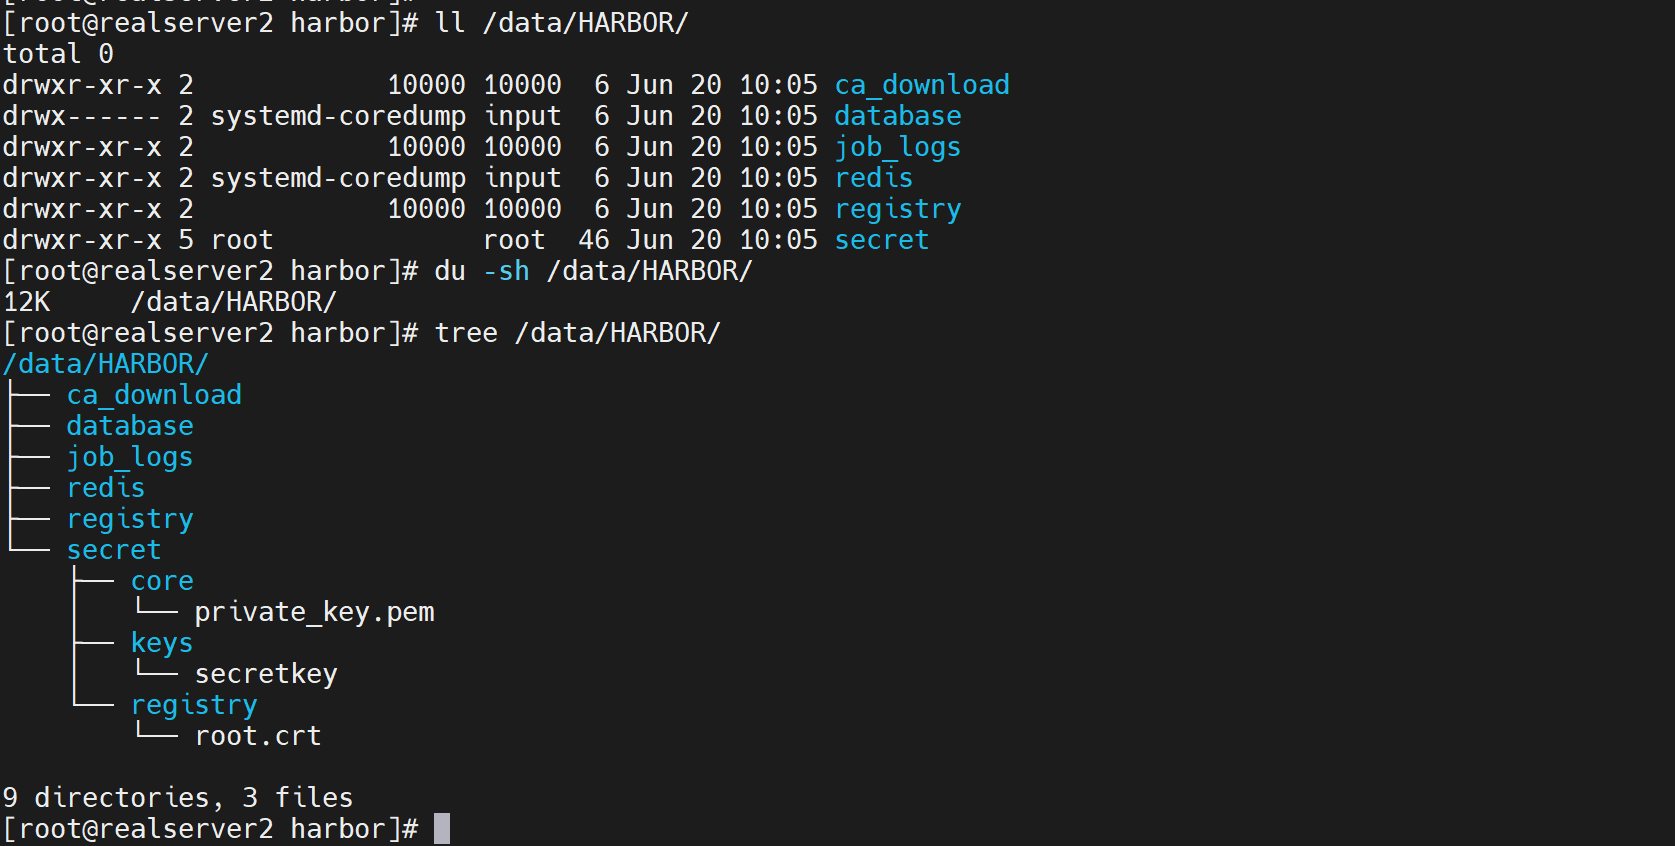
Task: Click the secretkey file under keys
Action: pos(266,674)
